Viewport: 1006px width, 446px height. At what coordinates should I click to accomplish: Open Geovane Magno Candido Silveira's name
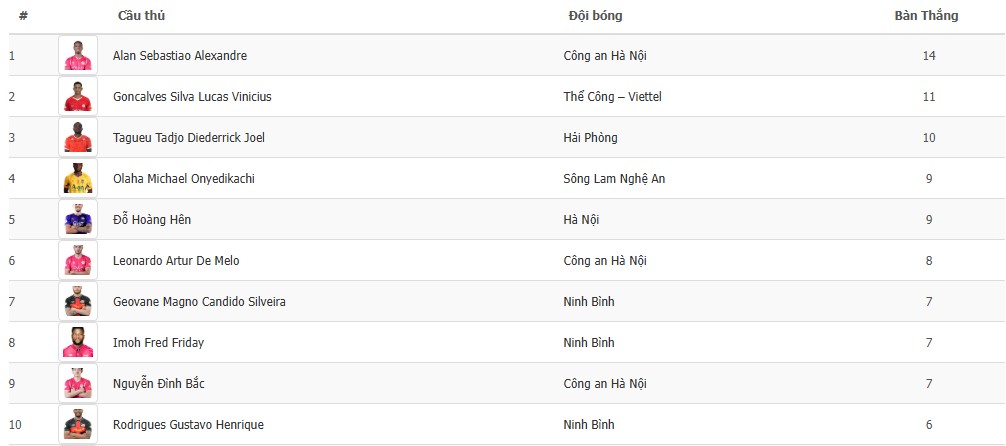tap(199, 302)
